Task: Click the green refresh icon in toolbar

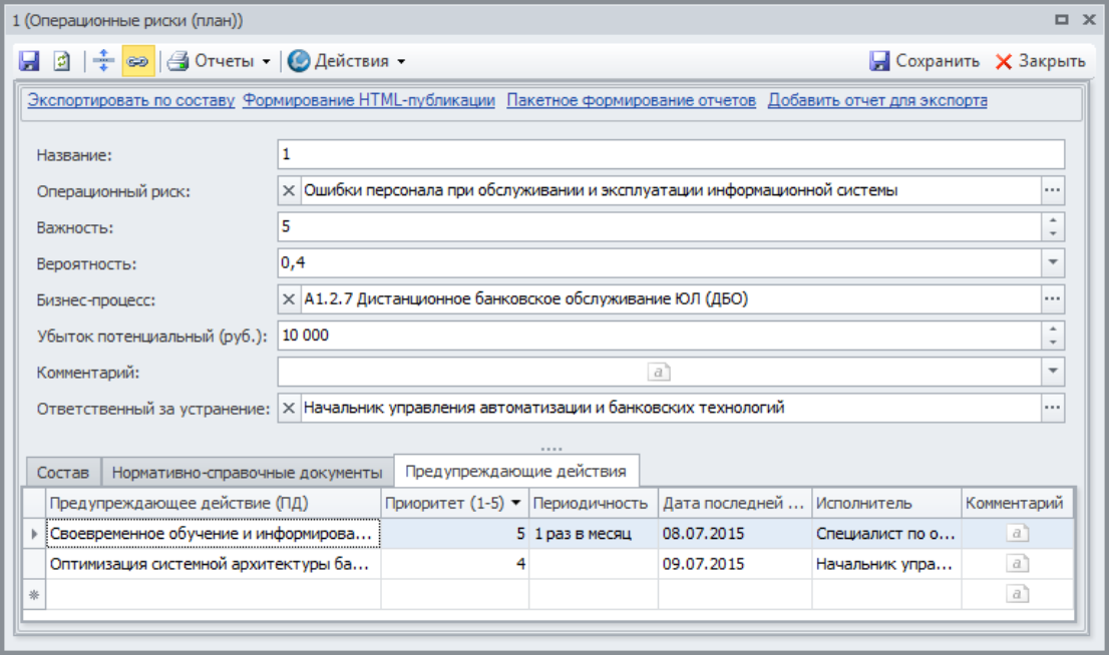Action: 62,61
